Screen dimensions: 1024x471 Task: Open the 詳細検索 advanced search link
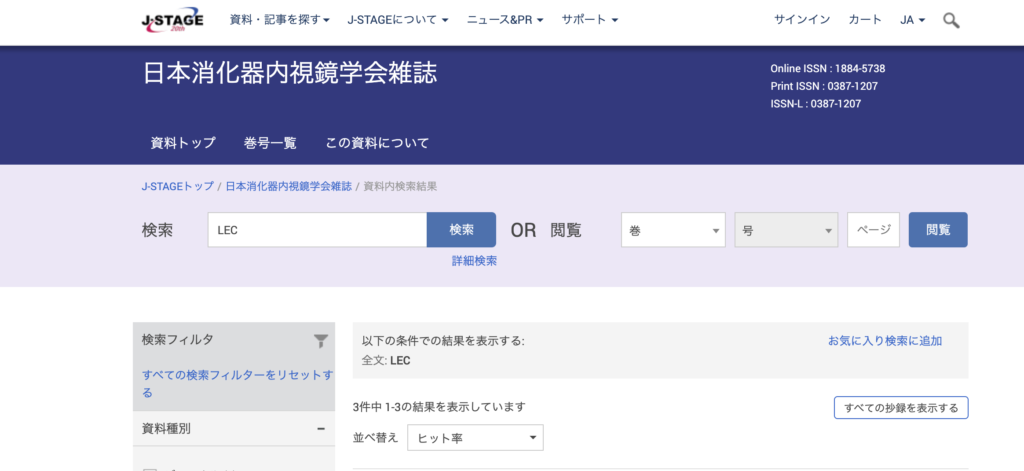coord(474,261)
